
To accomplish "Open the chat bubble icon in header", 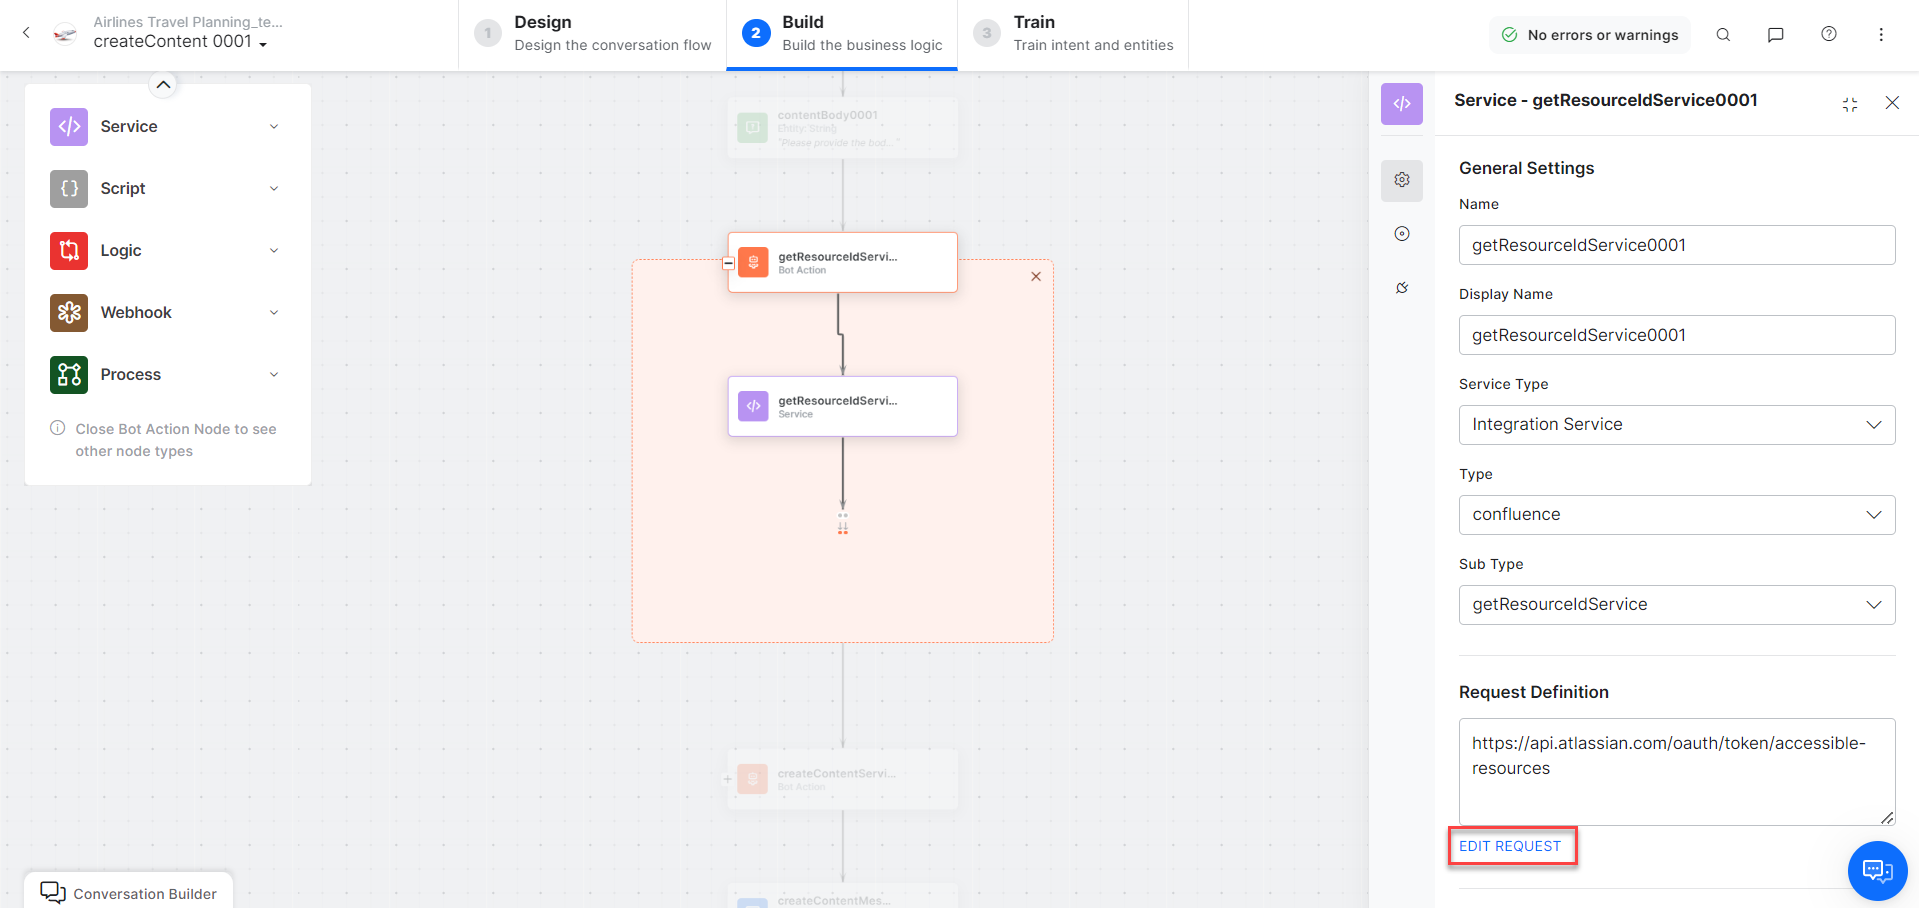I will [x=1775, y=35].
